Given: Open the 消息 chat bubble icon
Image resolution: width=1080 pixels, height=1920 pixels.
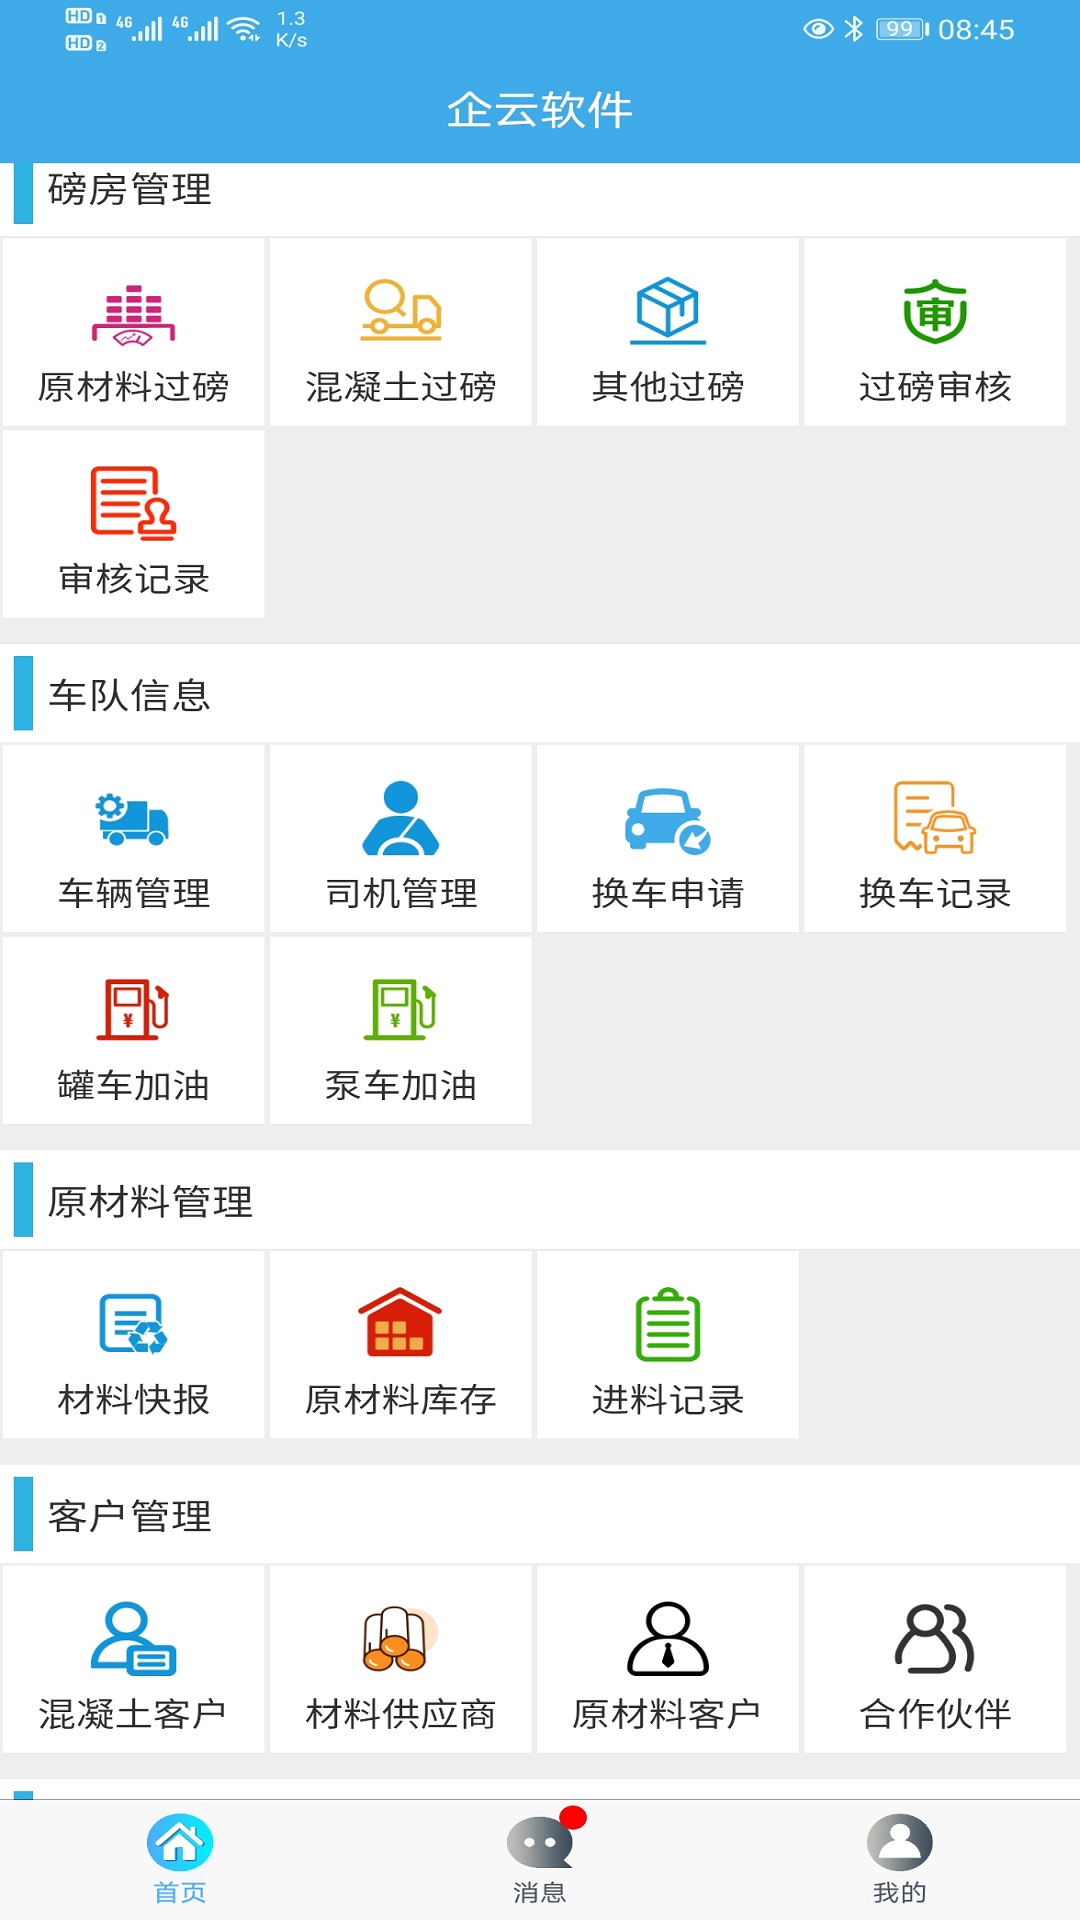Looking at the screenshot, I should click(540, 1842).
